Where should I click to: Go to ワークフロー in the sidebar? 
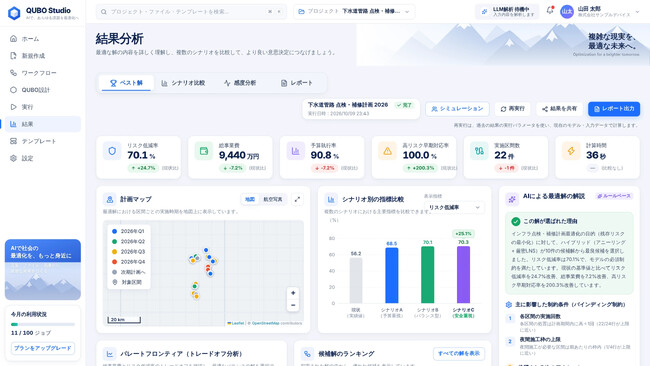43,73
